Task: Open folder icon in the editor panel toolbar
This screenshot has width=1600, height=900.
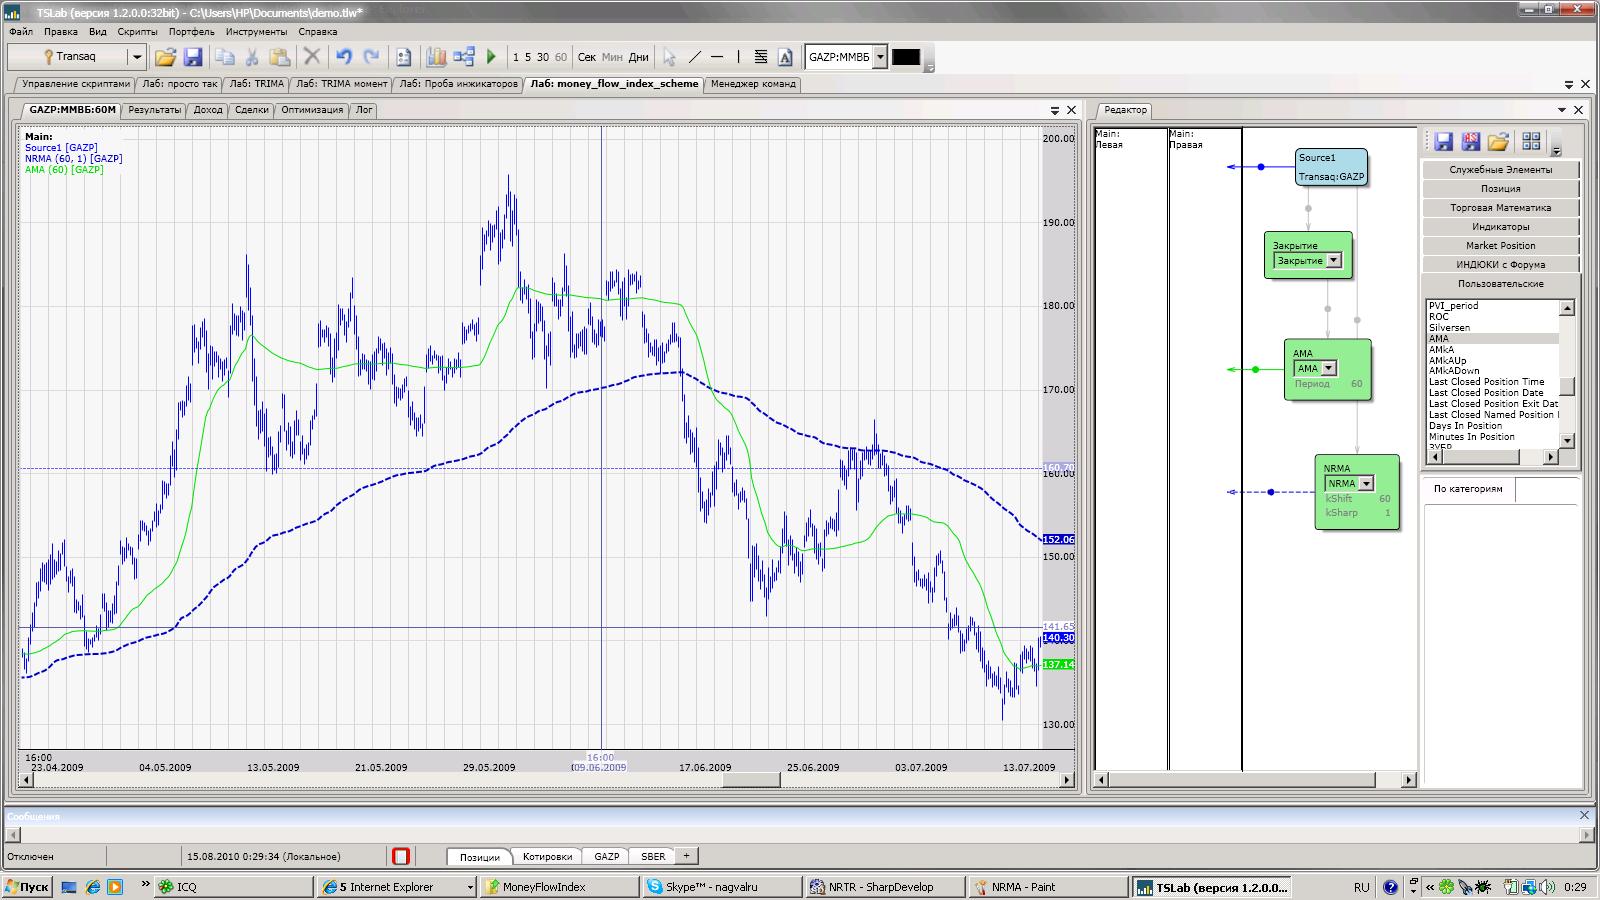Action: [x=1497, y=142]
